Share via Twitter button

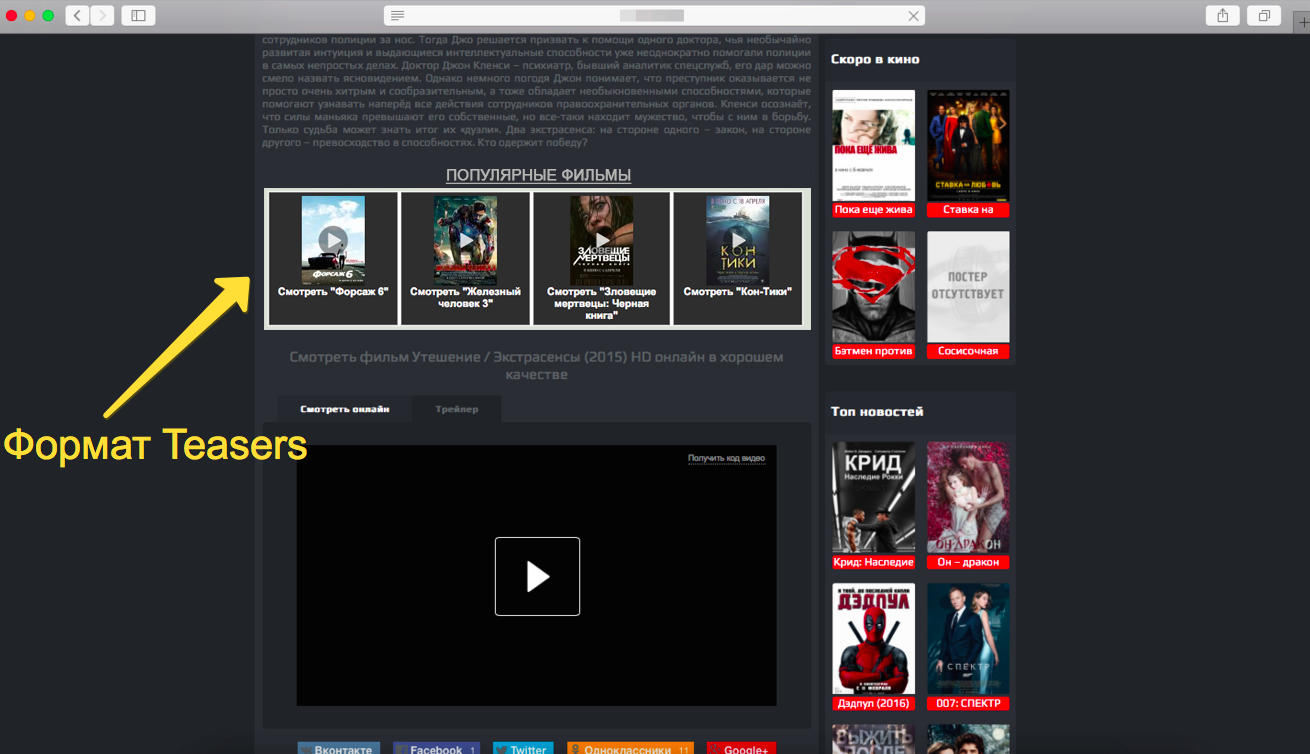(523, 748)
